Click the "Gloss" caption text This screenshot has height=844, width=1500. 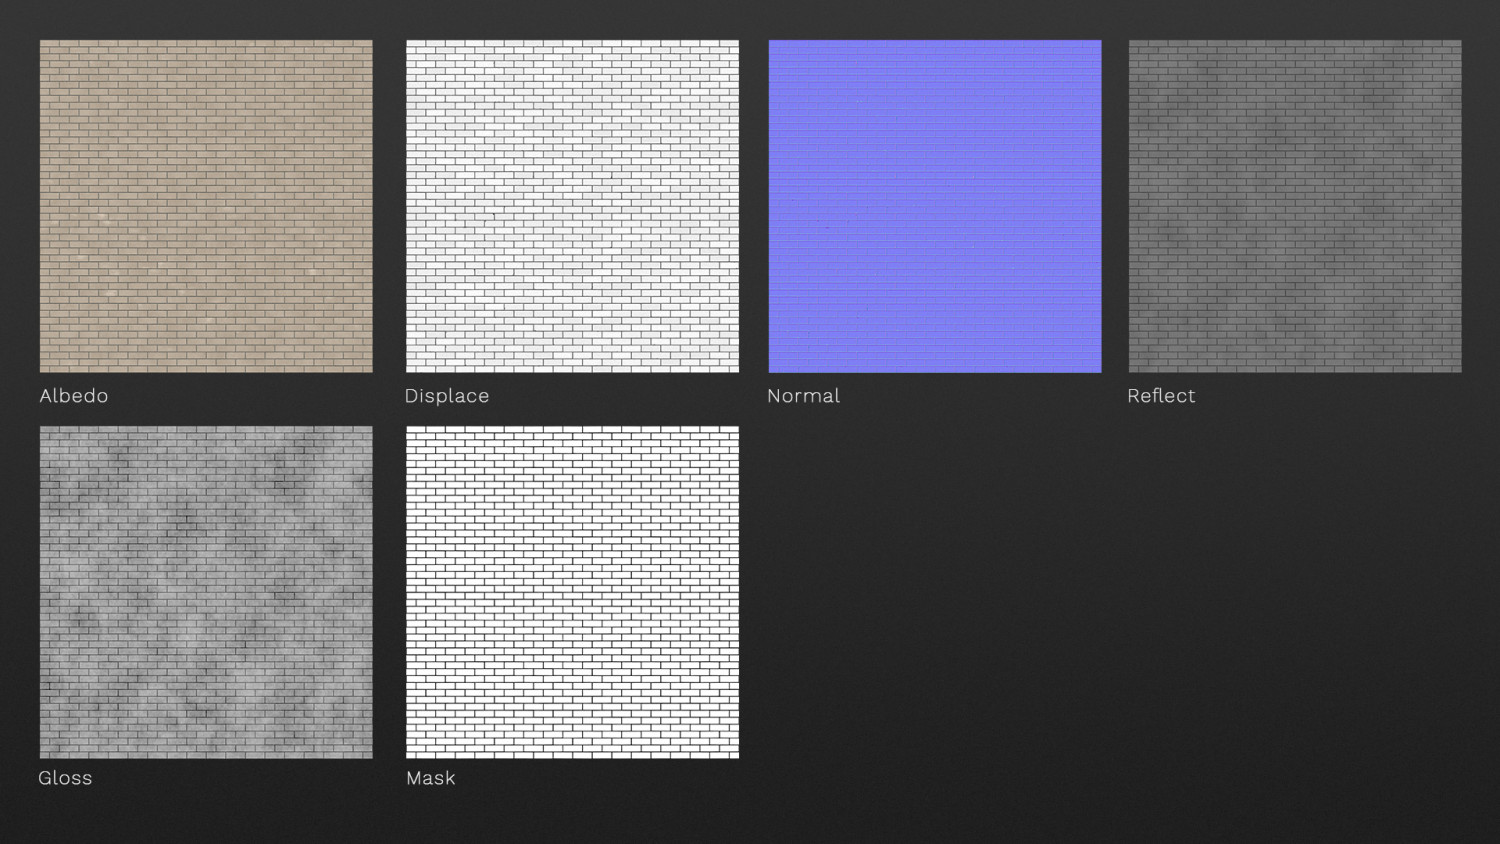[x=65, y=778]
